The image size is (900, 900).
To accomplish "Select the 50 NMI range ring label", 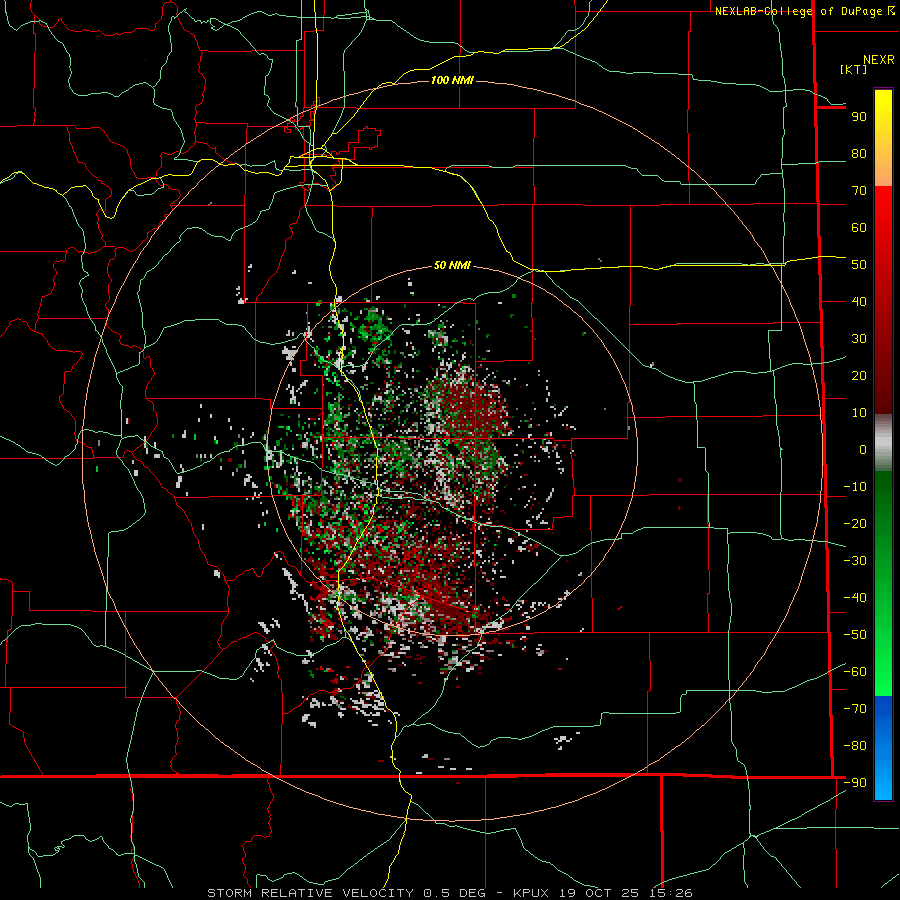I will click(x=452, y=265).
